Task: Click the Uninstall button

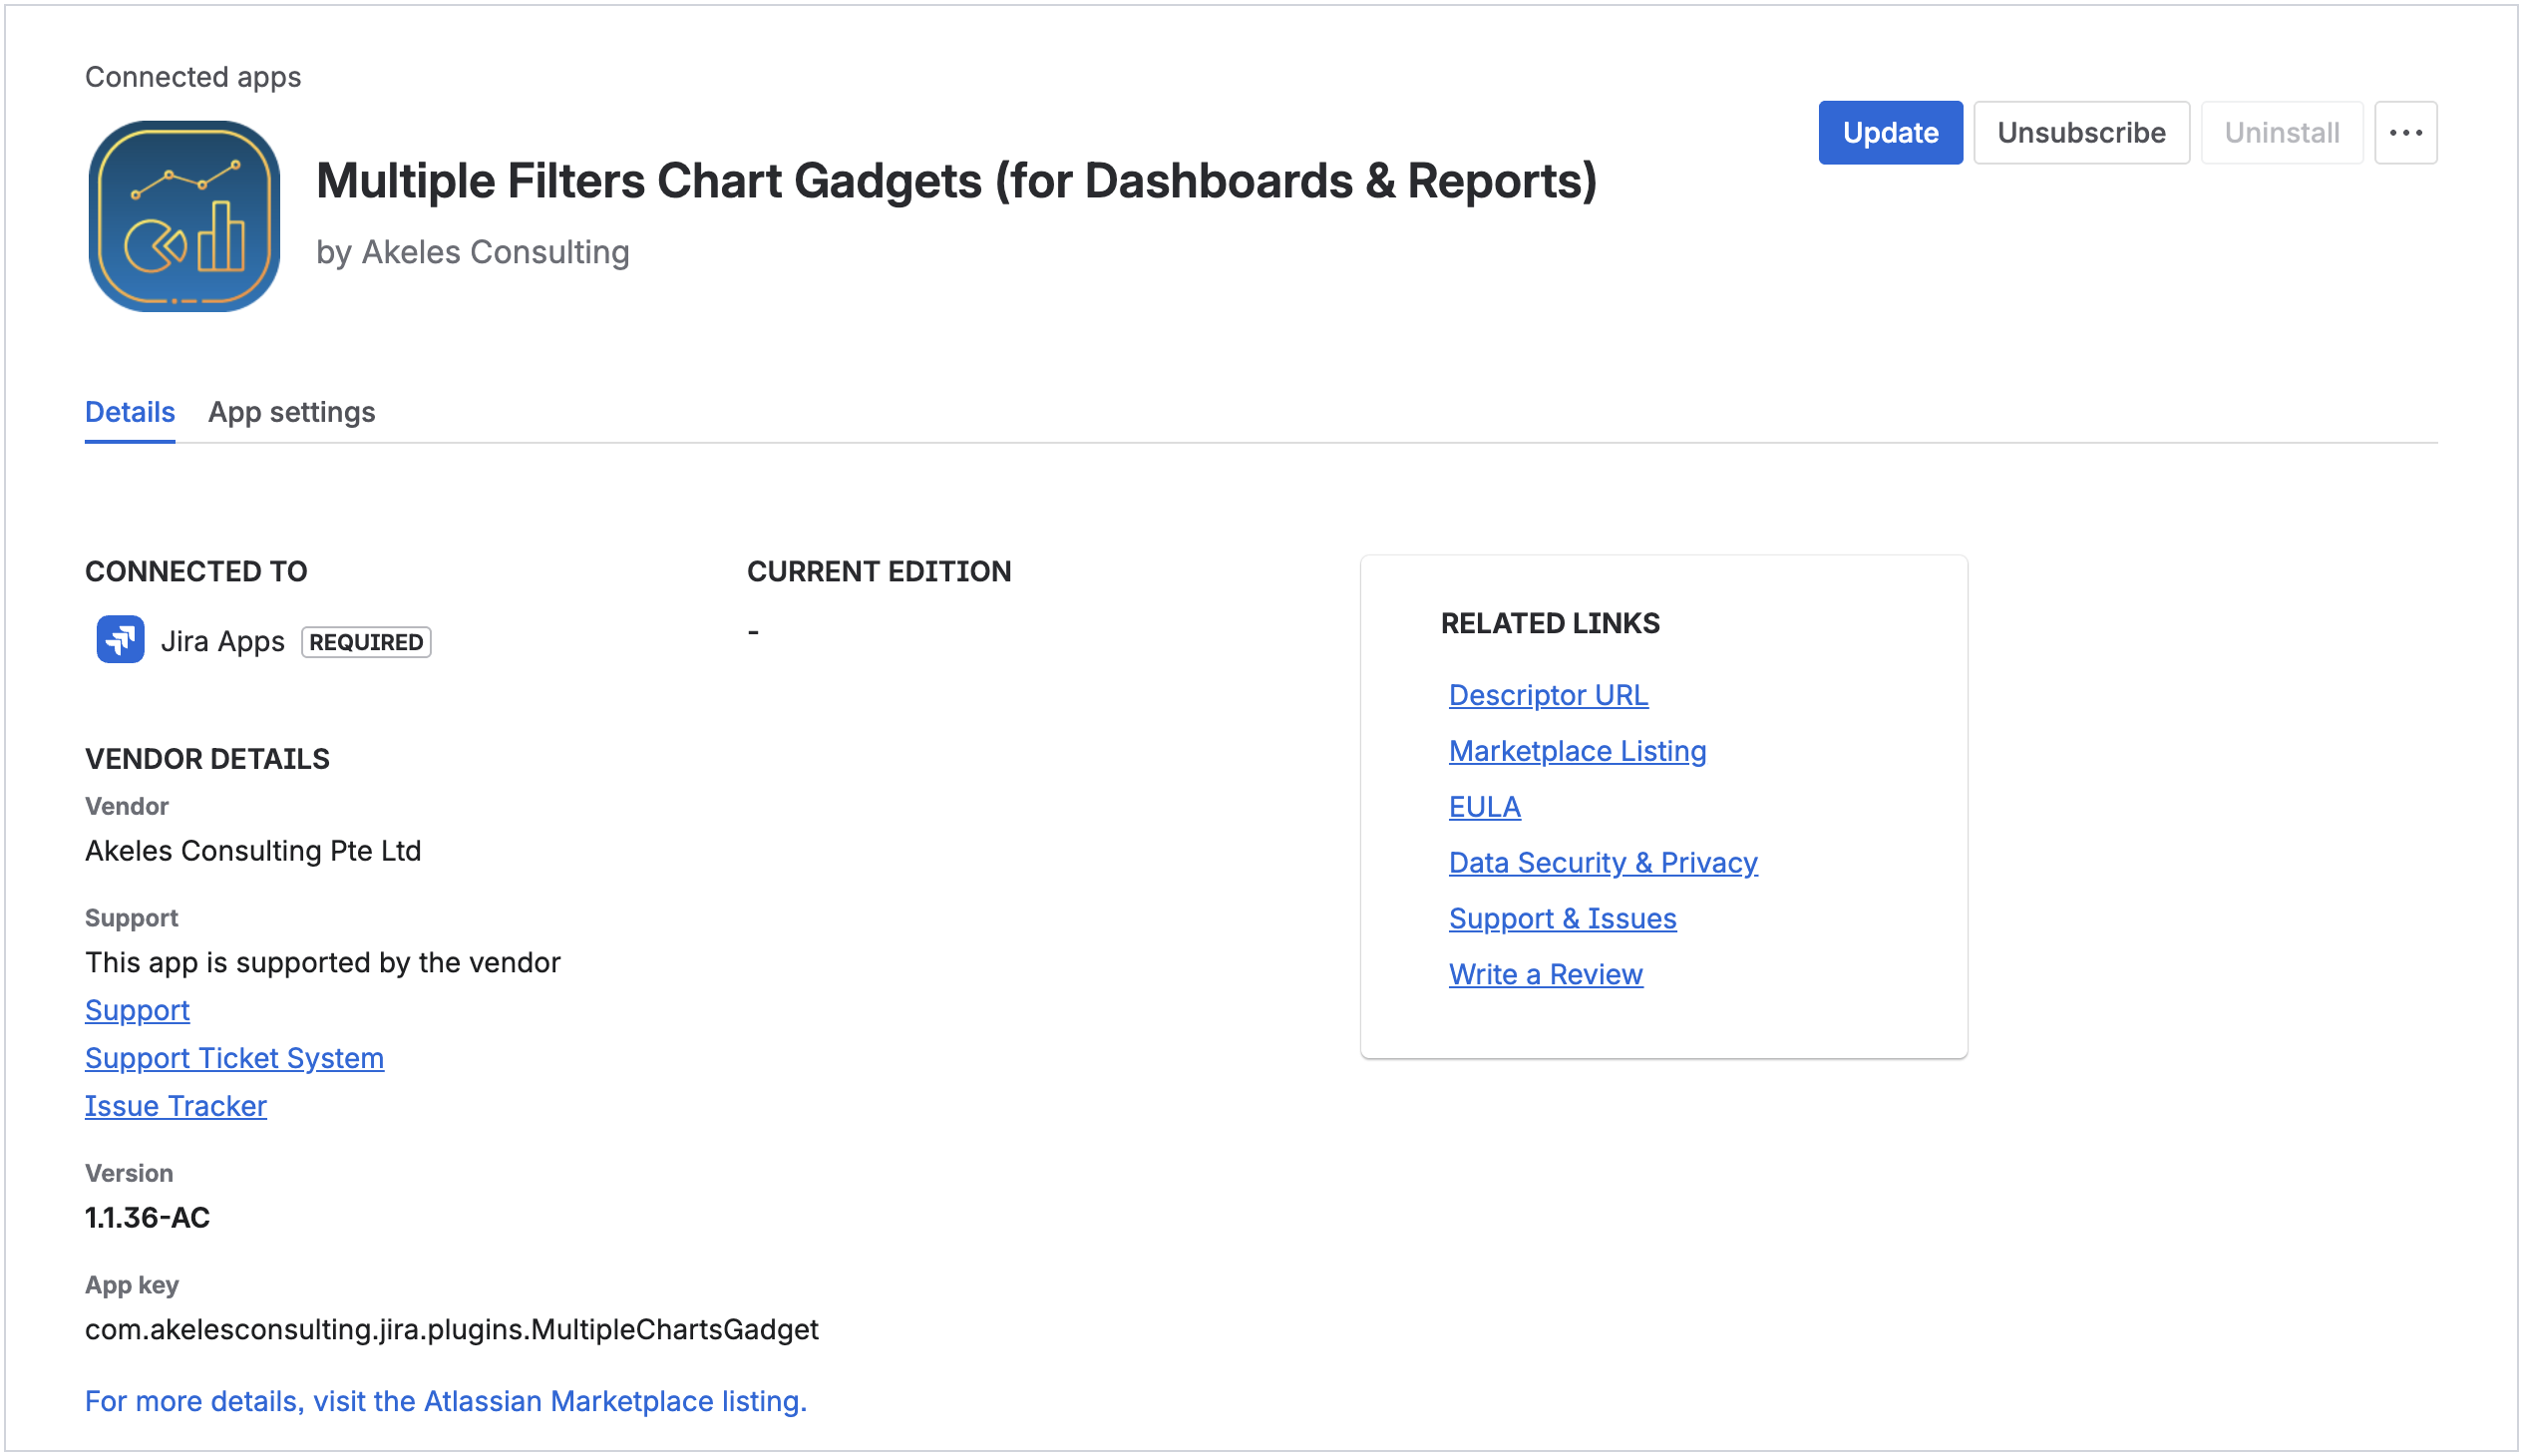Action: tap(2281, 132)
